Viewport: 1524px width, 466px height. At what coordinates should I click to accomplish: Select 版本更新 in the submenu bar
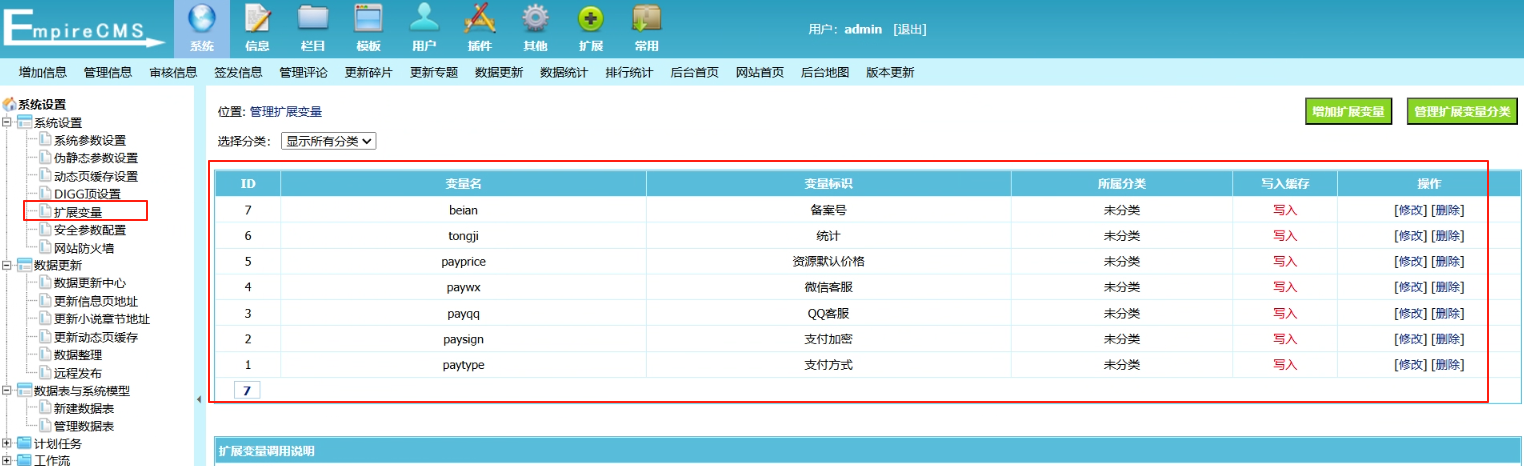point(890,72)
